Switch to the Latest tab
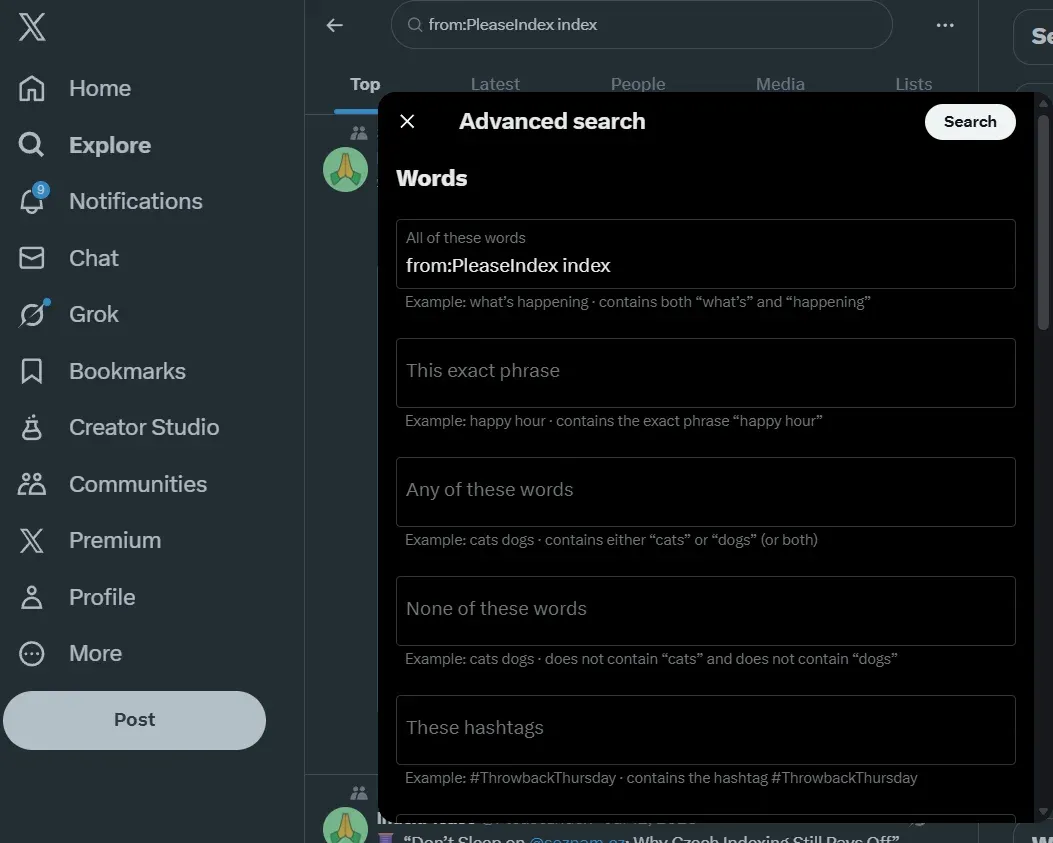 [x=495, y=84]
